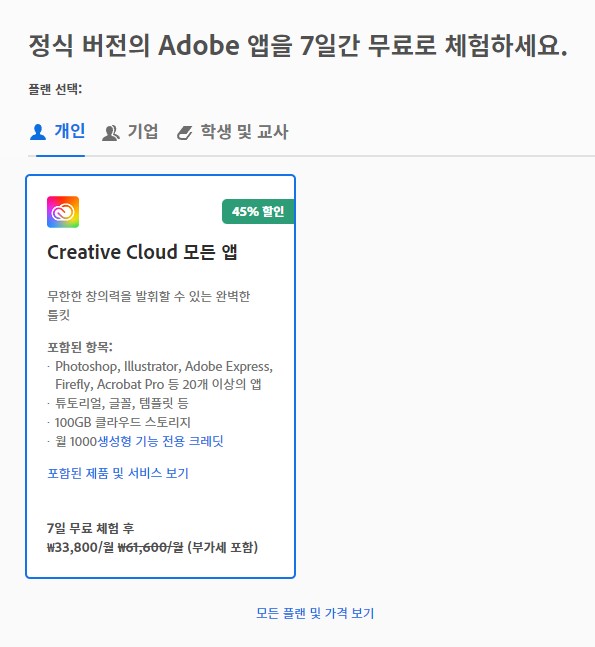Switch to the 기업 tab
The image size is (595, 647).
[130, 132]
